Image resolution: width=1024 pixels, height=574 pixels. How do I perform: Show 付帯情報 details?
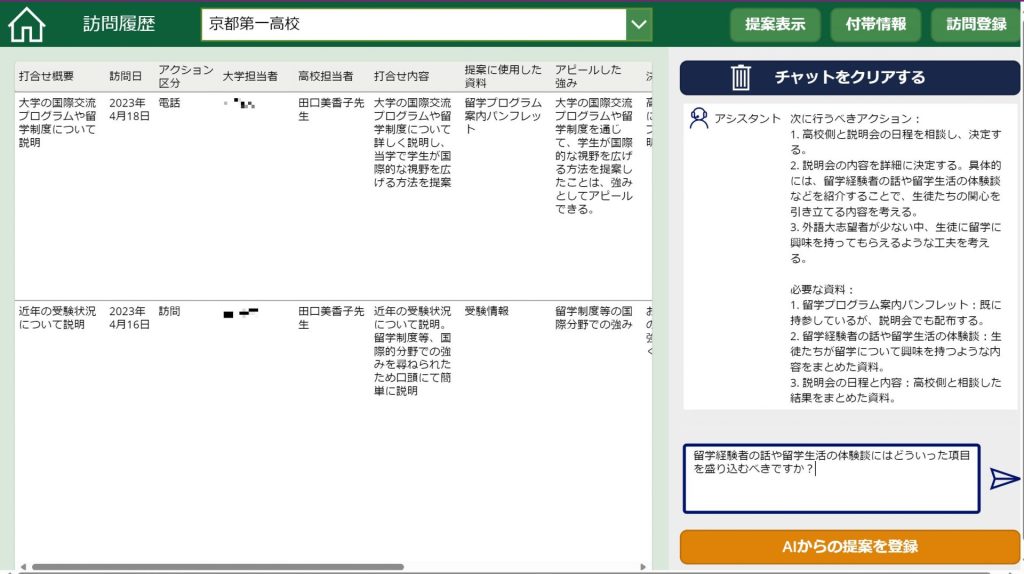(x=875, y=24)
